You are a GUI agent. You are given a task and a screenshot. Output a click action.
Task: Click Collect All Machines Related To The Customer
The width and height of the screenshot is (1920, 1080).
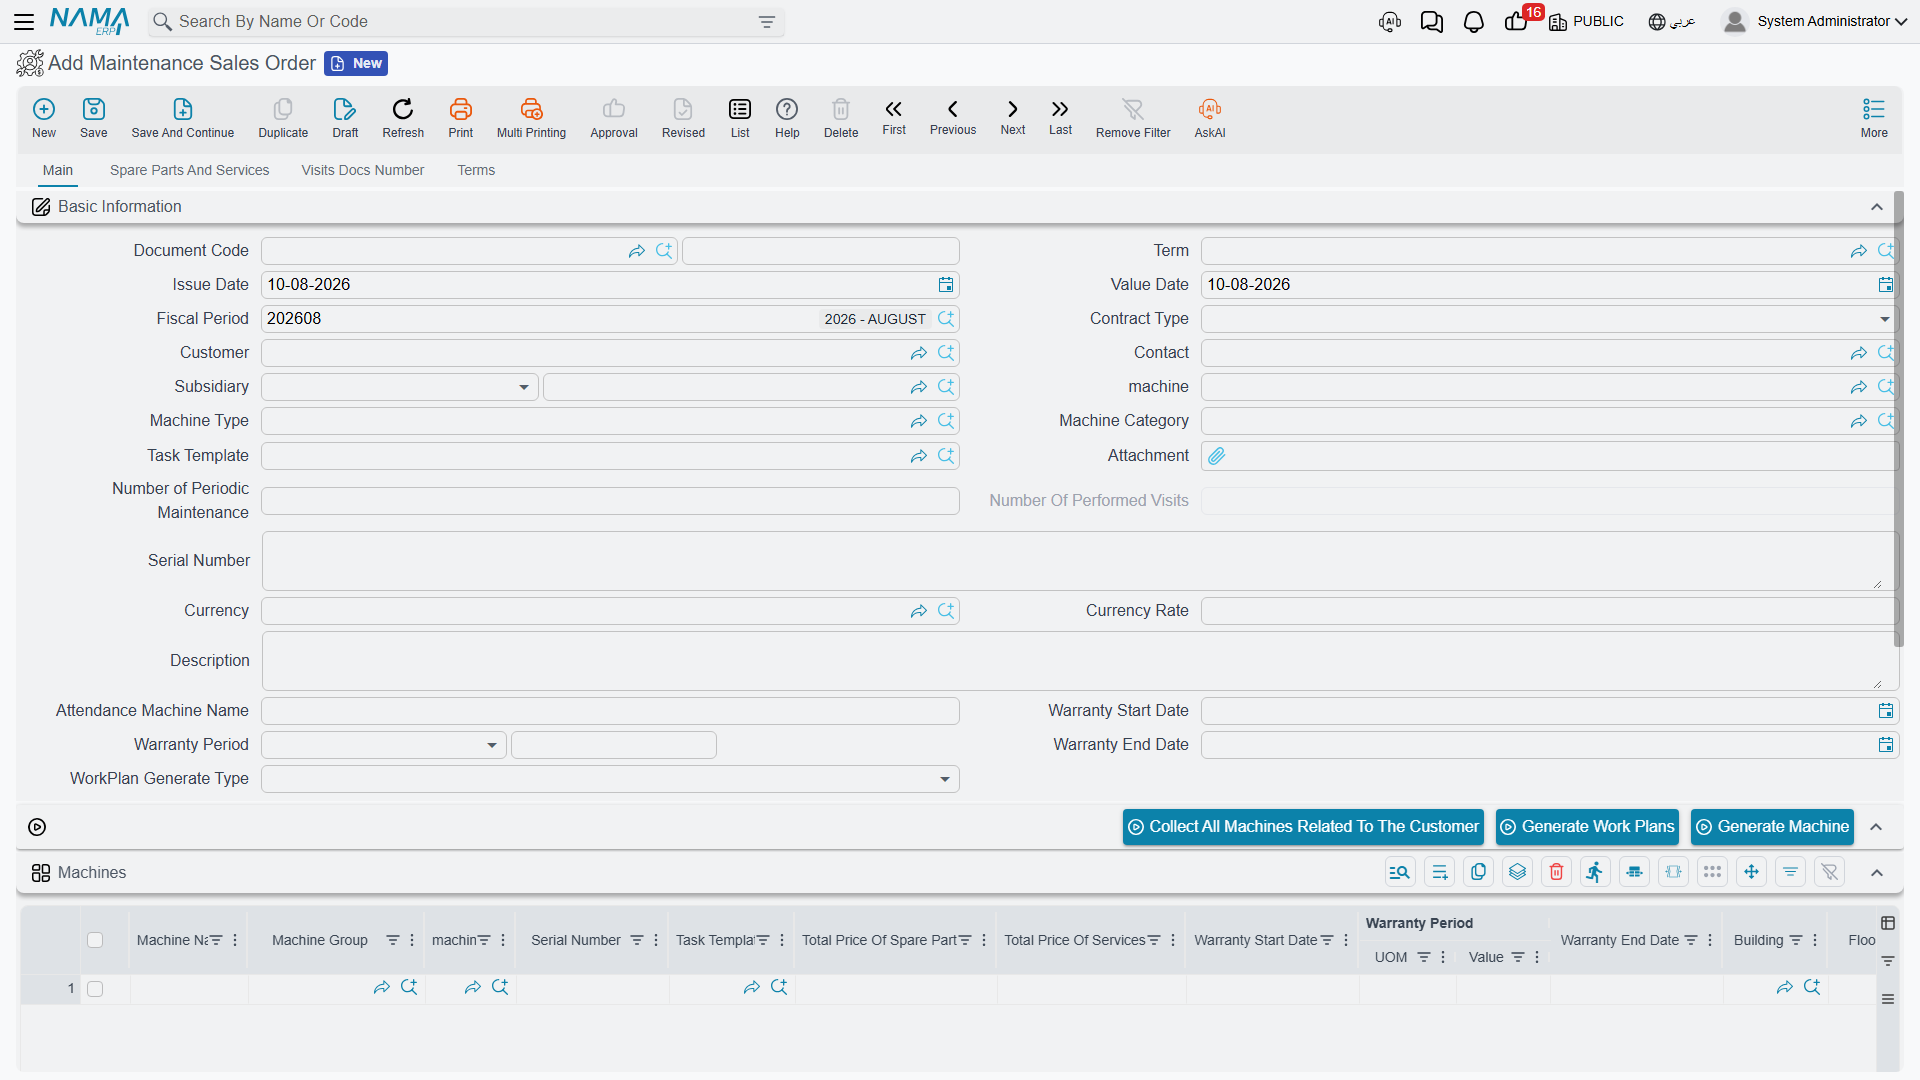pos(1303,827)
